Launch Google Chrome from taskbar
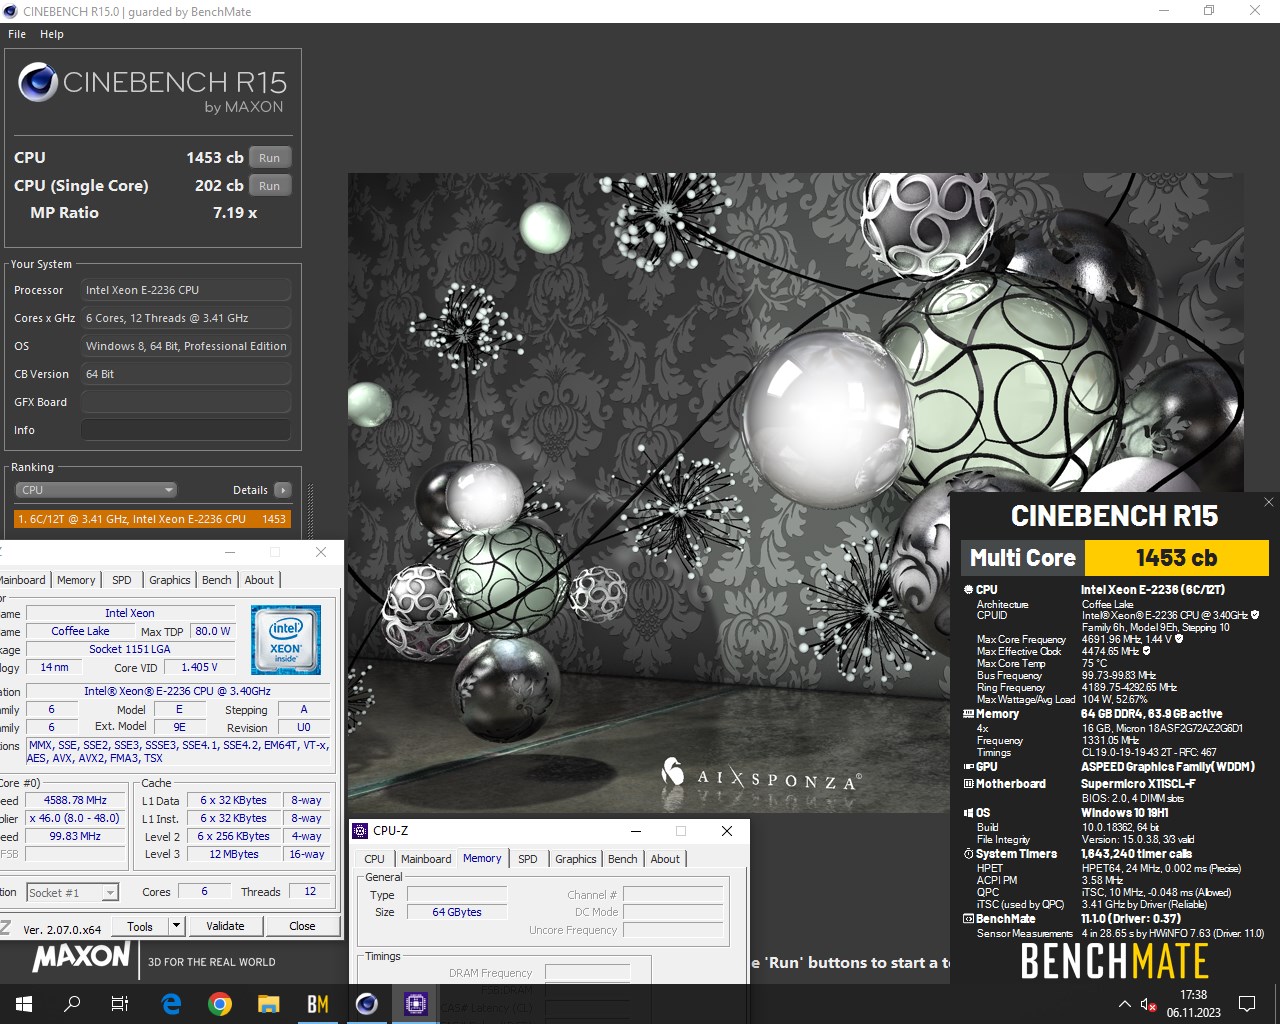The width and height of the screenshot is (1280, 1024). [220, 1004]
